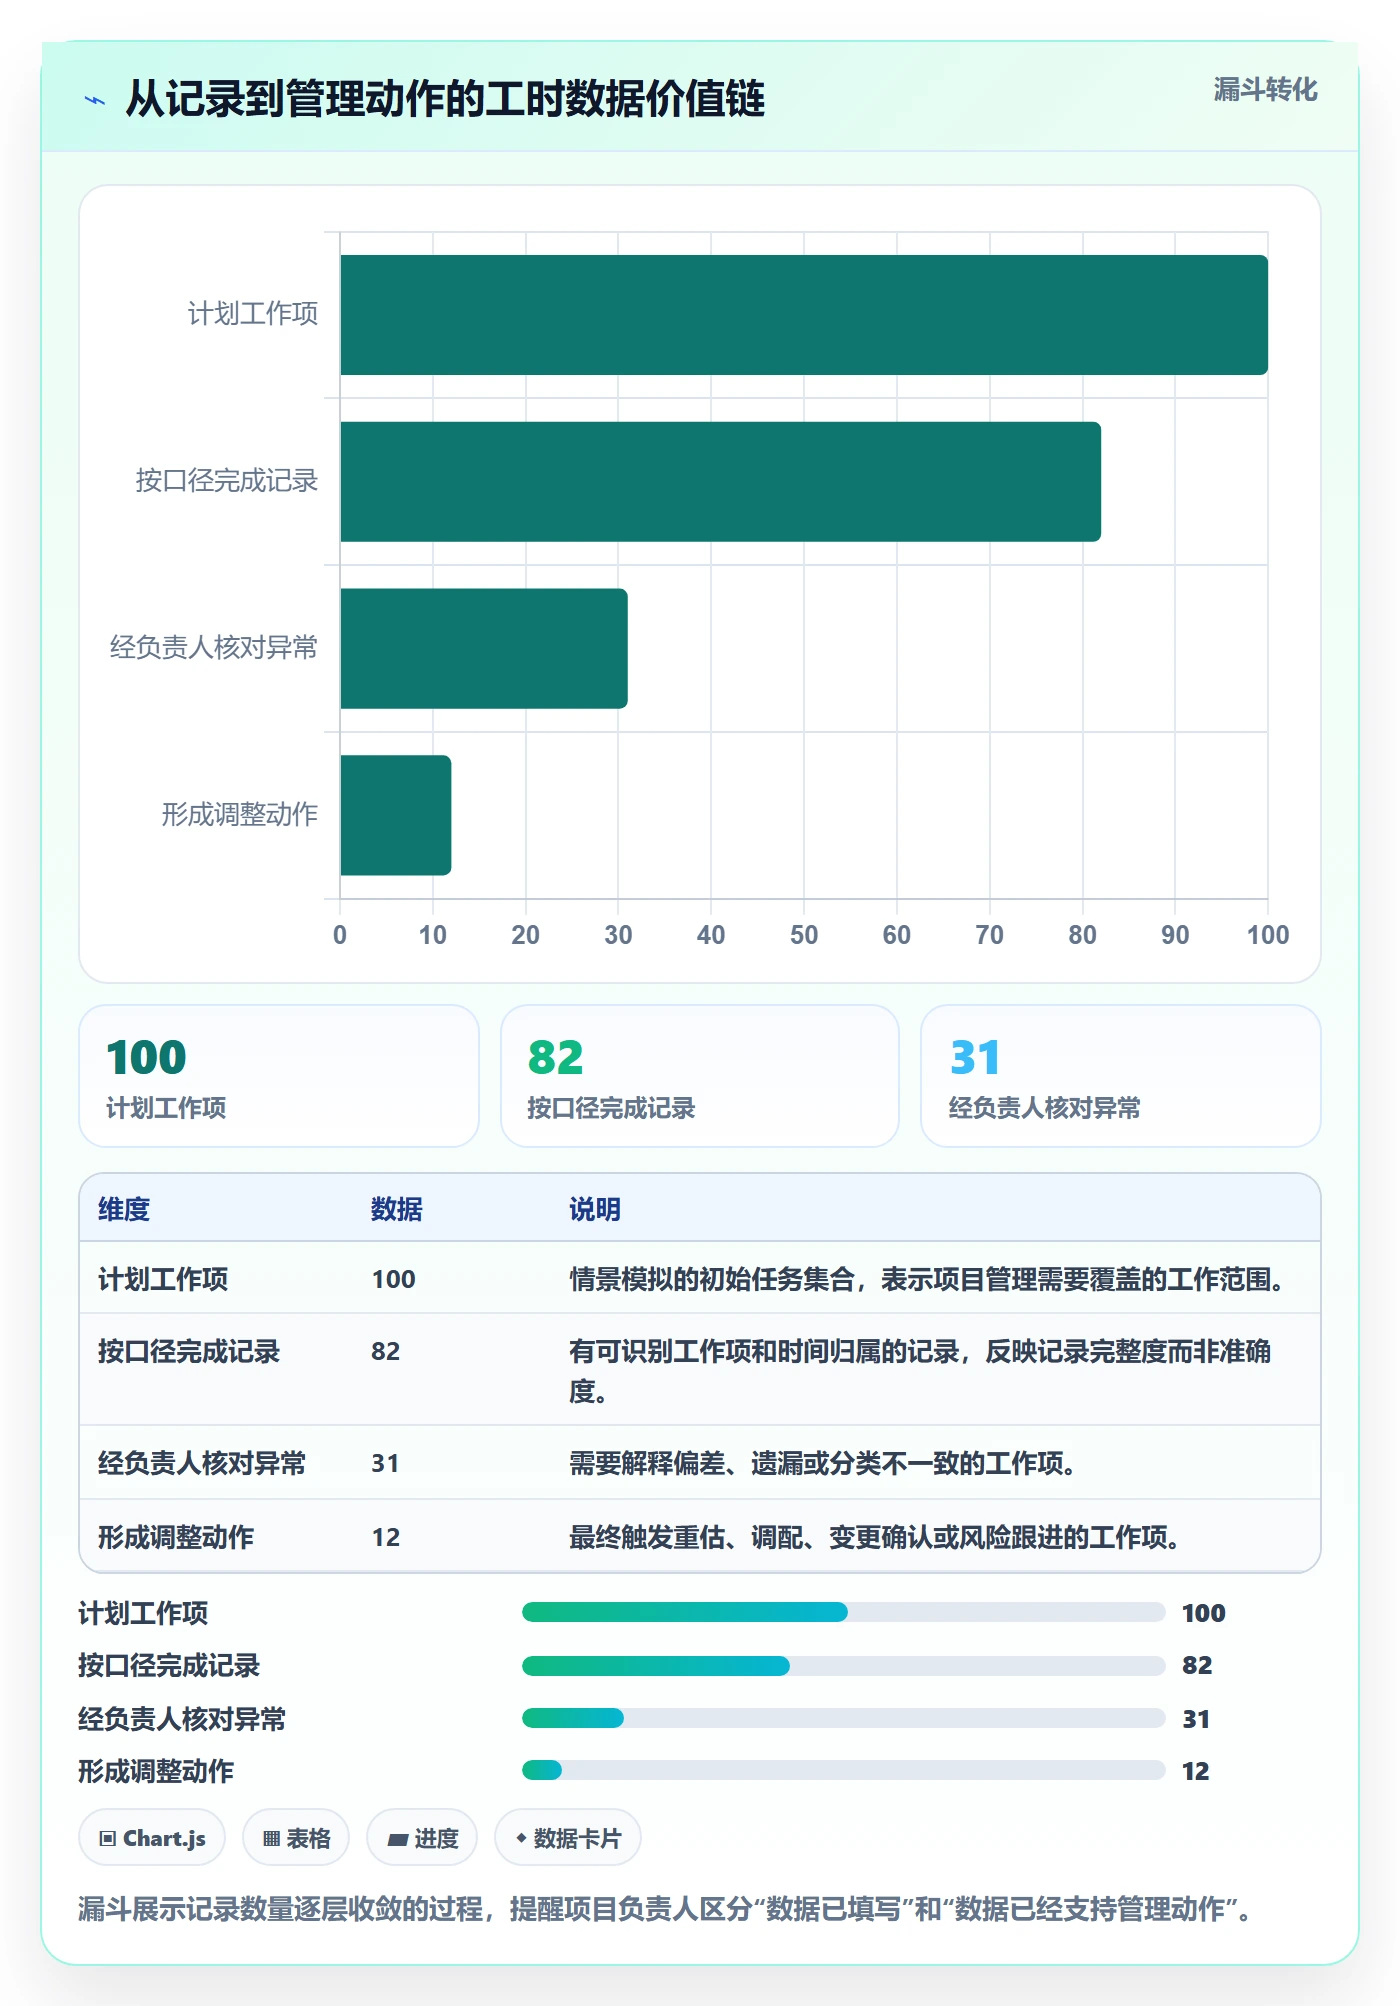The width and height of the screenshot is (1400, 2006).
Task: Click the 计划工作项 bar in the chart
Action: (804, 315)
